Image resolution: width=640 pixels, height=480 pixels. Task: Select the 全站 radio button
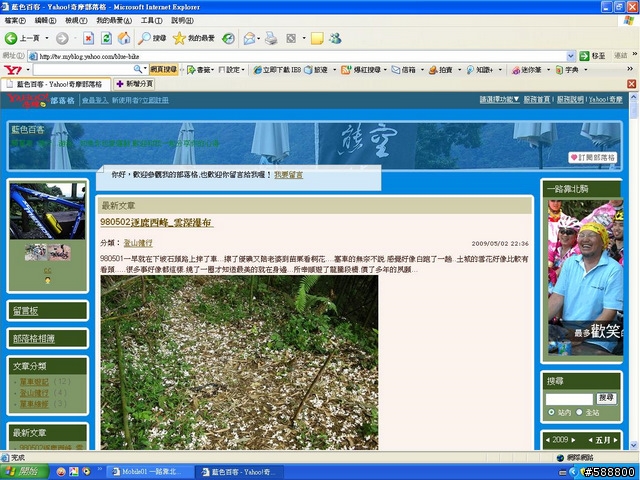pos(579,412)
